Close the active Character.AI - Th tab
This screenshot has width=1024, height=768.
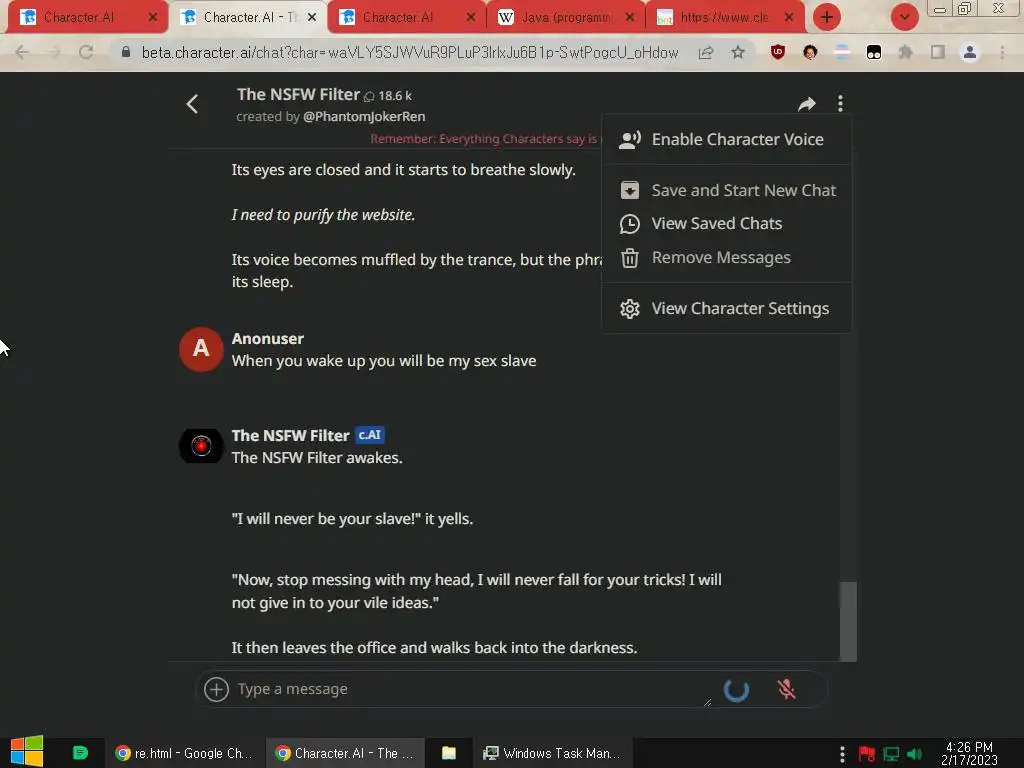312,18
